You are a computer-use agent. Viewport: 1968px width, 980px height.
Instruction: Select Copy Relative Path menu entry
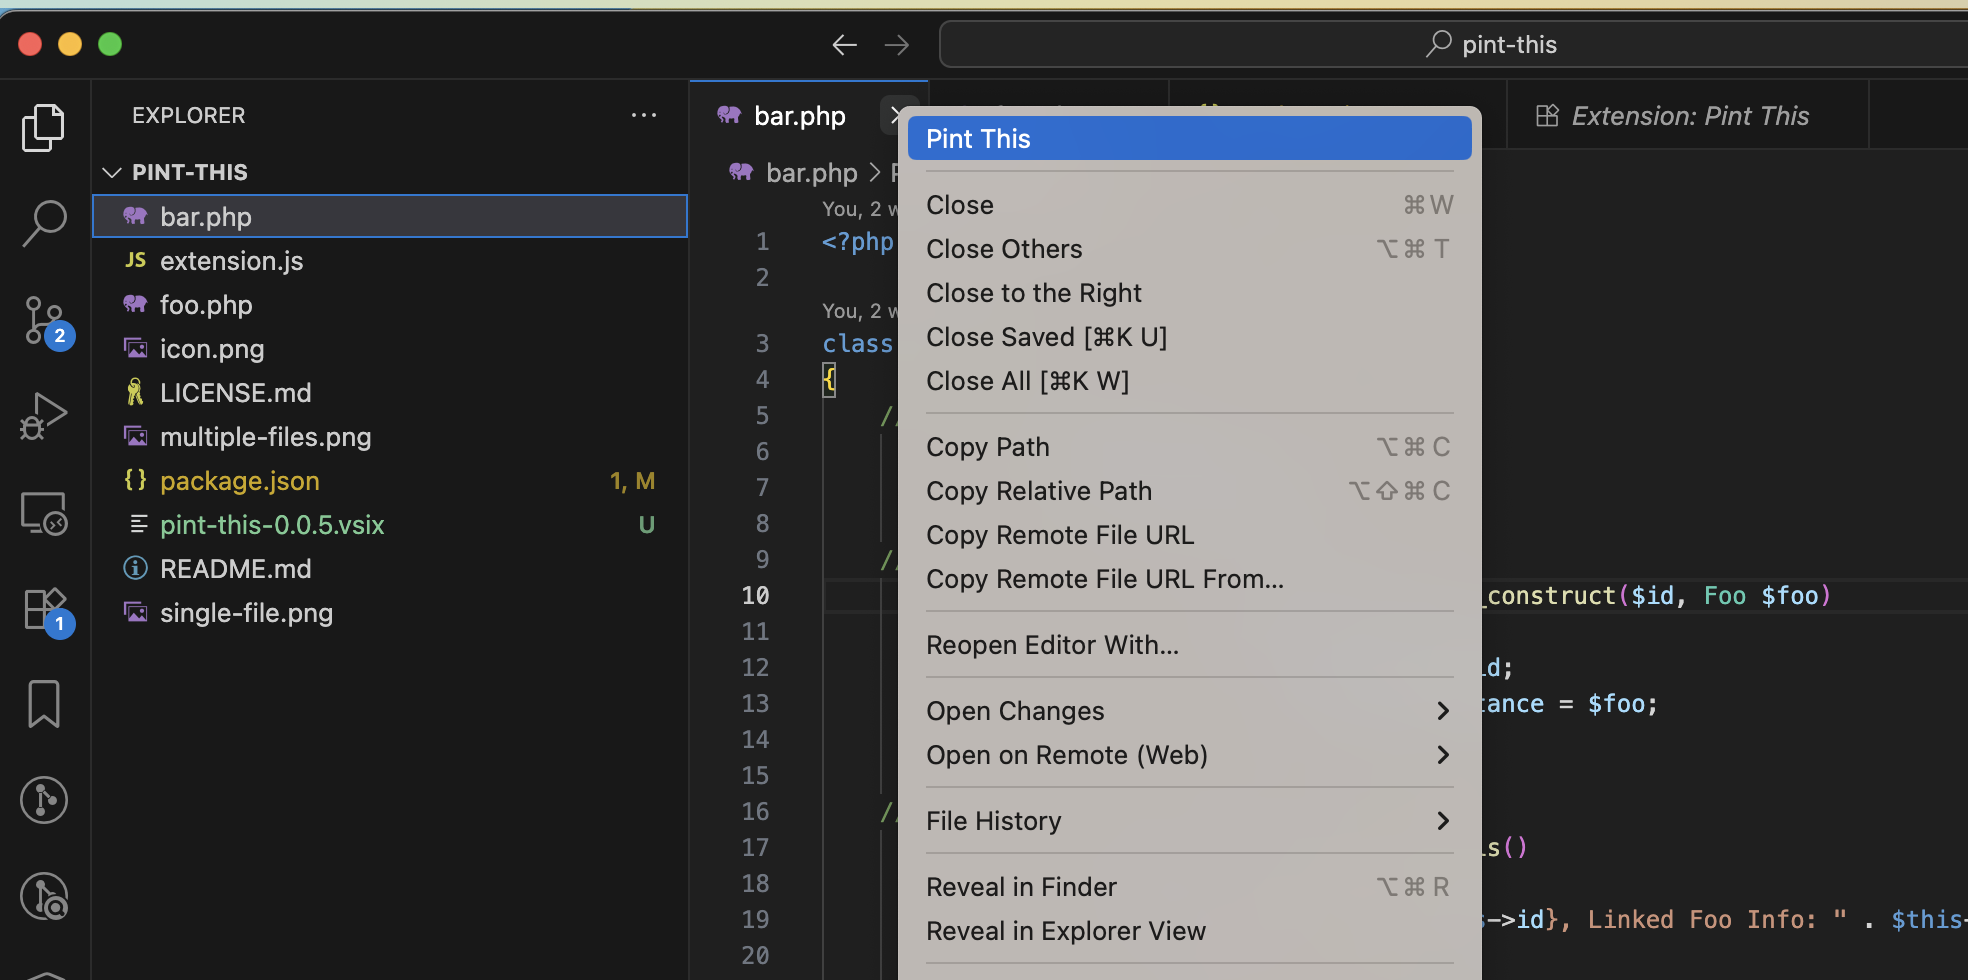[x=1189, y=491]
